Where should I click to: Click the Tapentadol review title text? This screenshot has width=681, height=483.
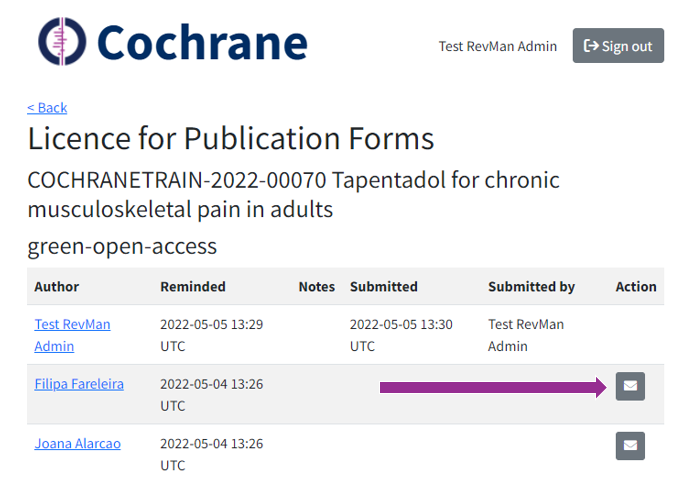[x=293, y=195]
